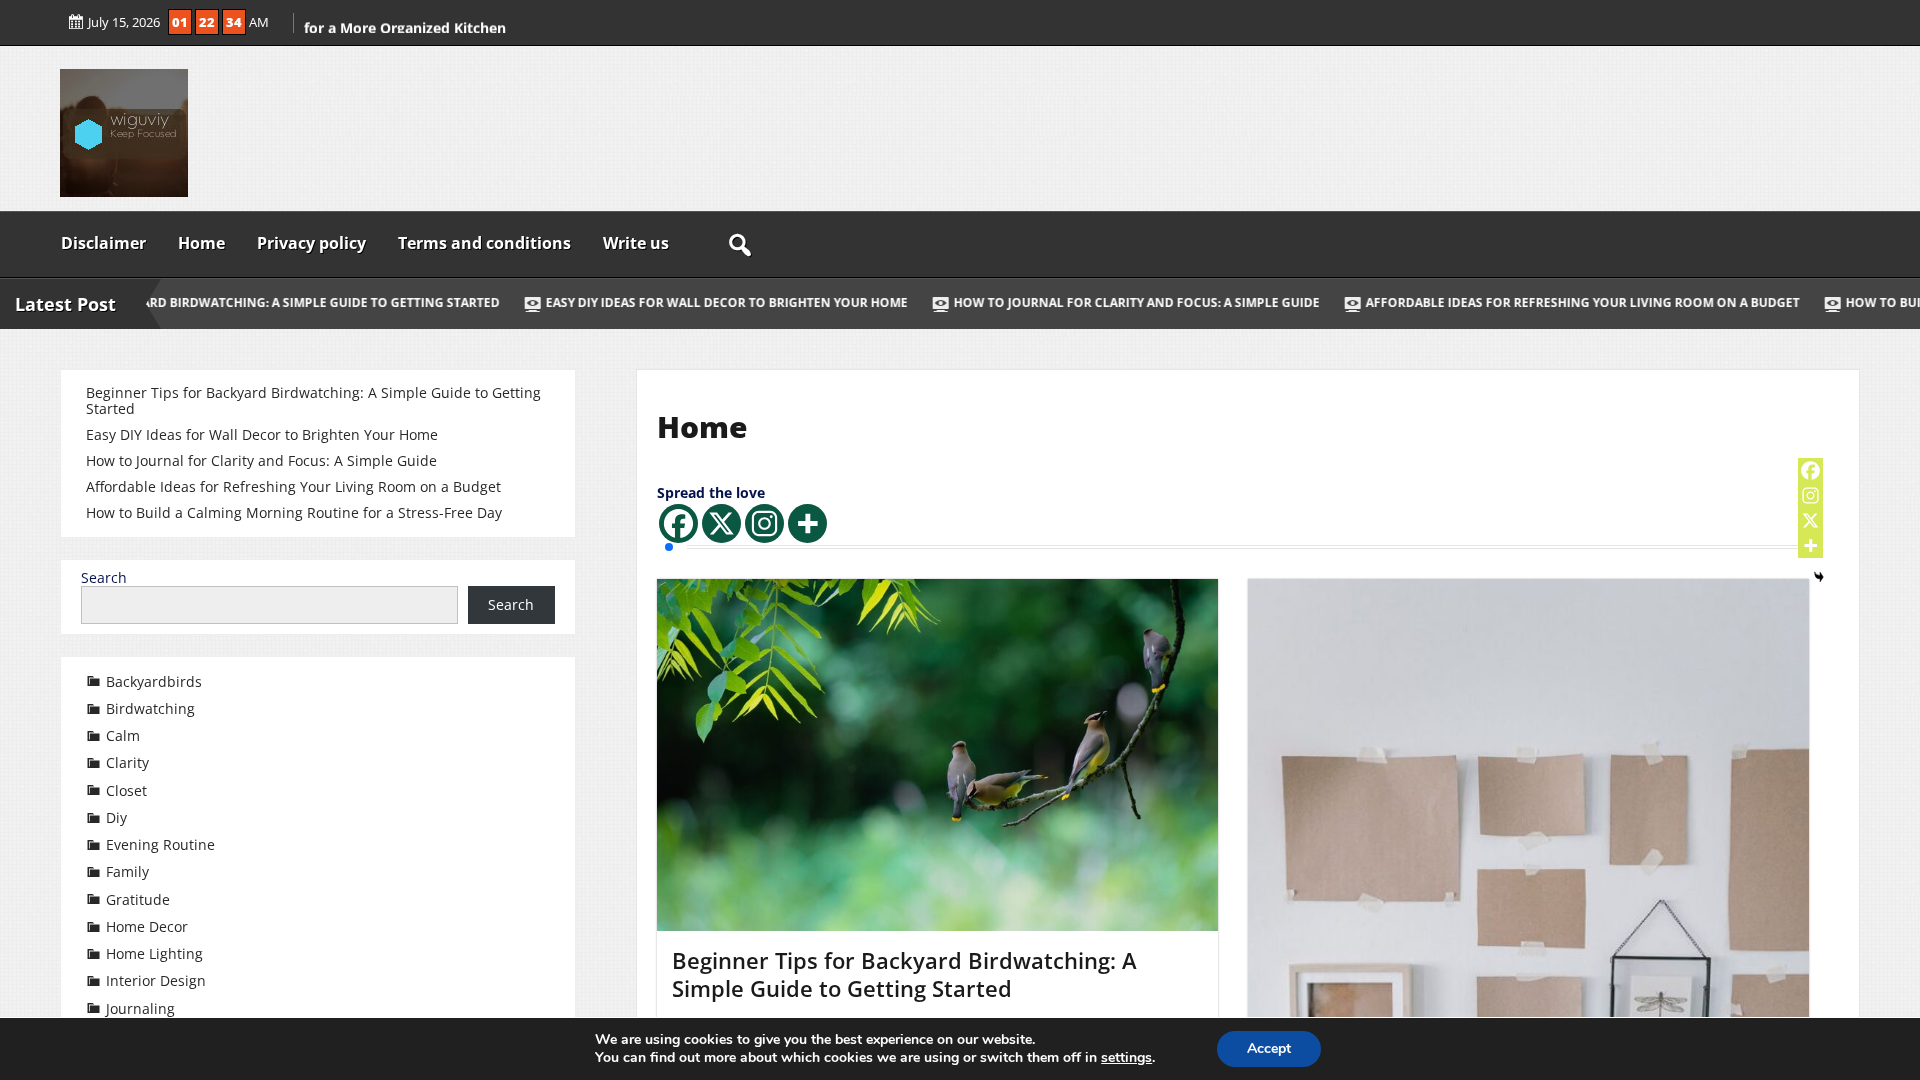Screen dimensions: 1920x1080
Task: Click the floating sidebar X icon
Action: coord(1810,521)
